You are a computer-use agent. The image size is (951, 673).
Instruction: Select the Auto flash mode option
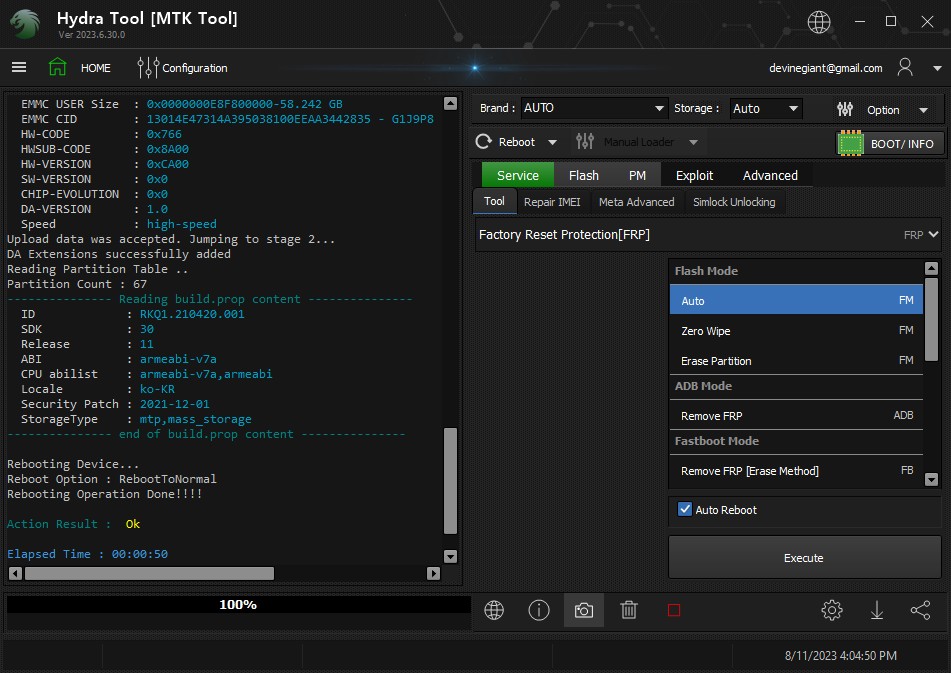click(796, 300)
